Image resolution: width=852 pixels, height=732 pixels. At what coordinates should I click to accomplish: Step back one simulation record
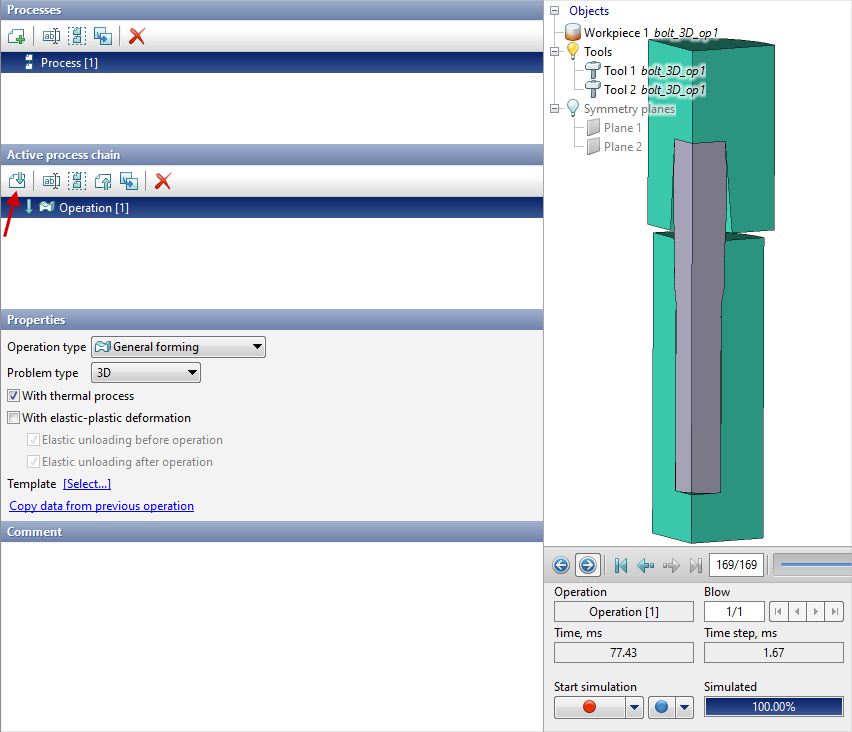[646, 565]
